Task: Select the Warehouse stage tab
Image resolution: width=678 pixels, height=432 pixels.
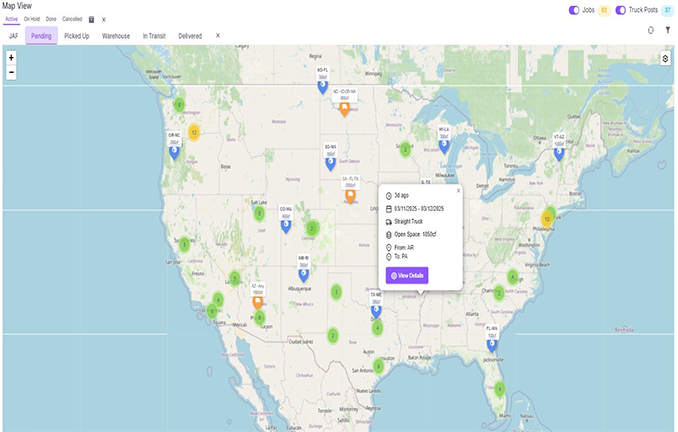Action: (115, 36)
